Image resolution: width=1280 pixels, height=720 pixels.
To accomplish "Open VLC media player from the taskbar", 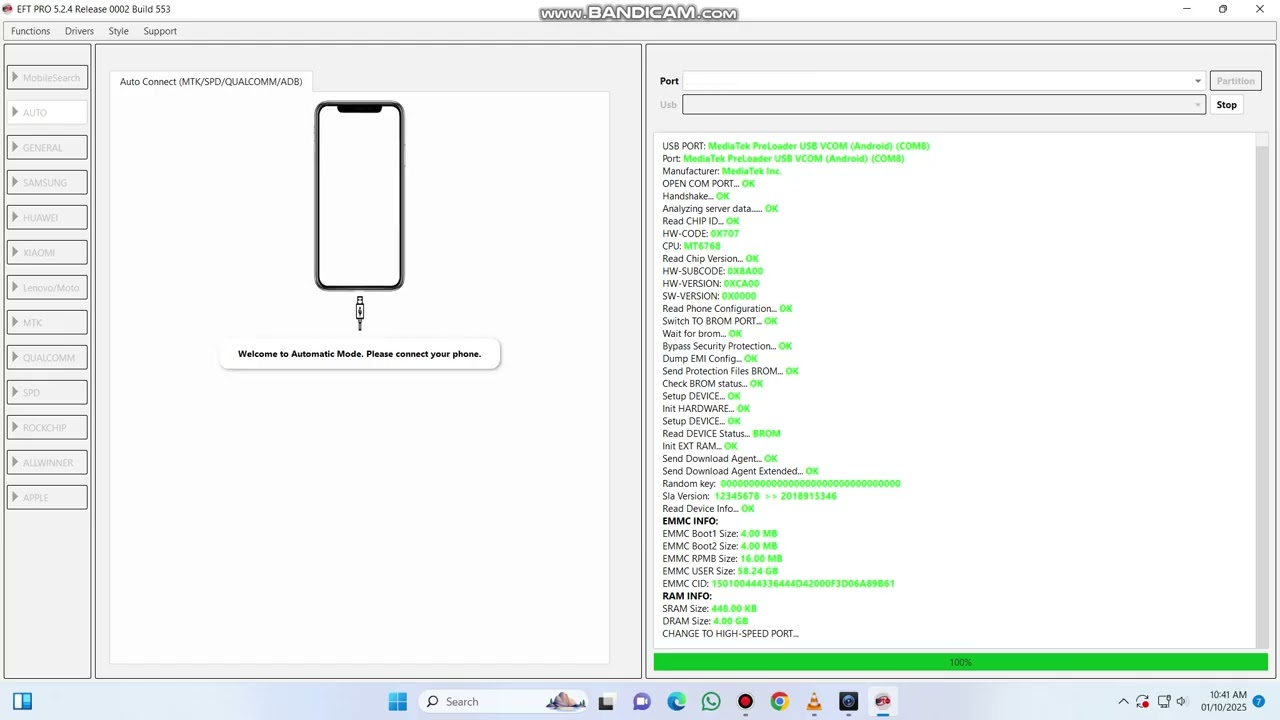I will 814,702.
